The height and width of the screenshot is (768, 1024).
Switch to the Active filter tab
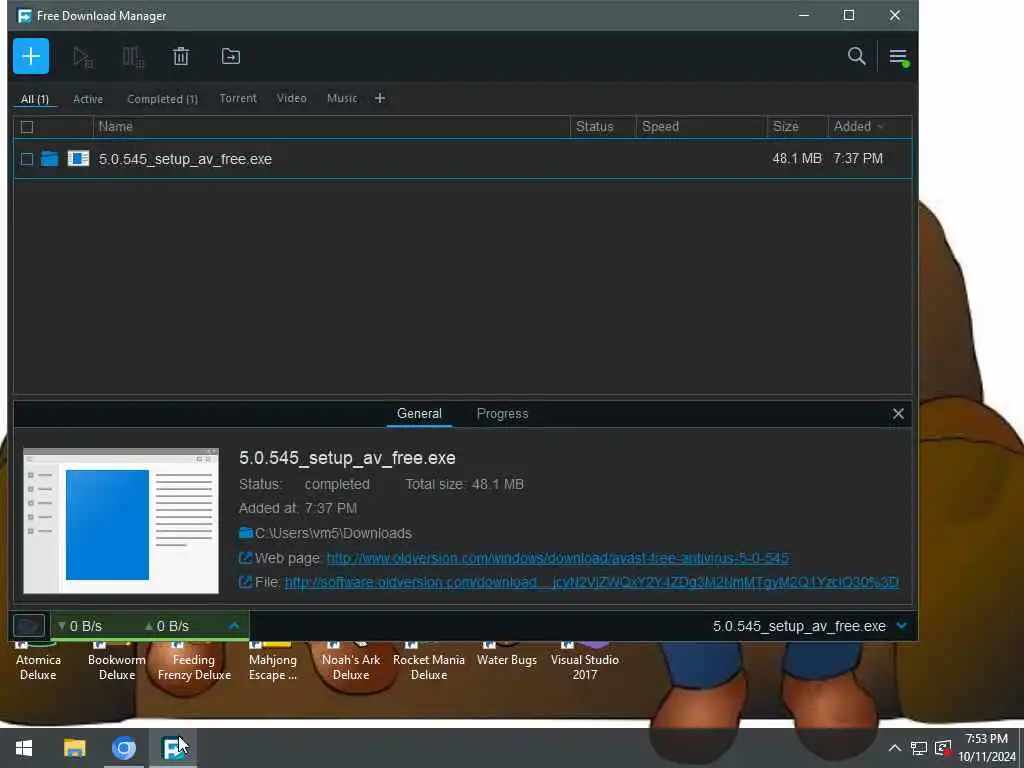[88, 99]
